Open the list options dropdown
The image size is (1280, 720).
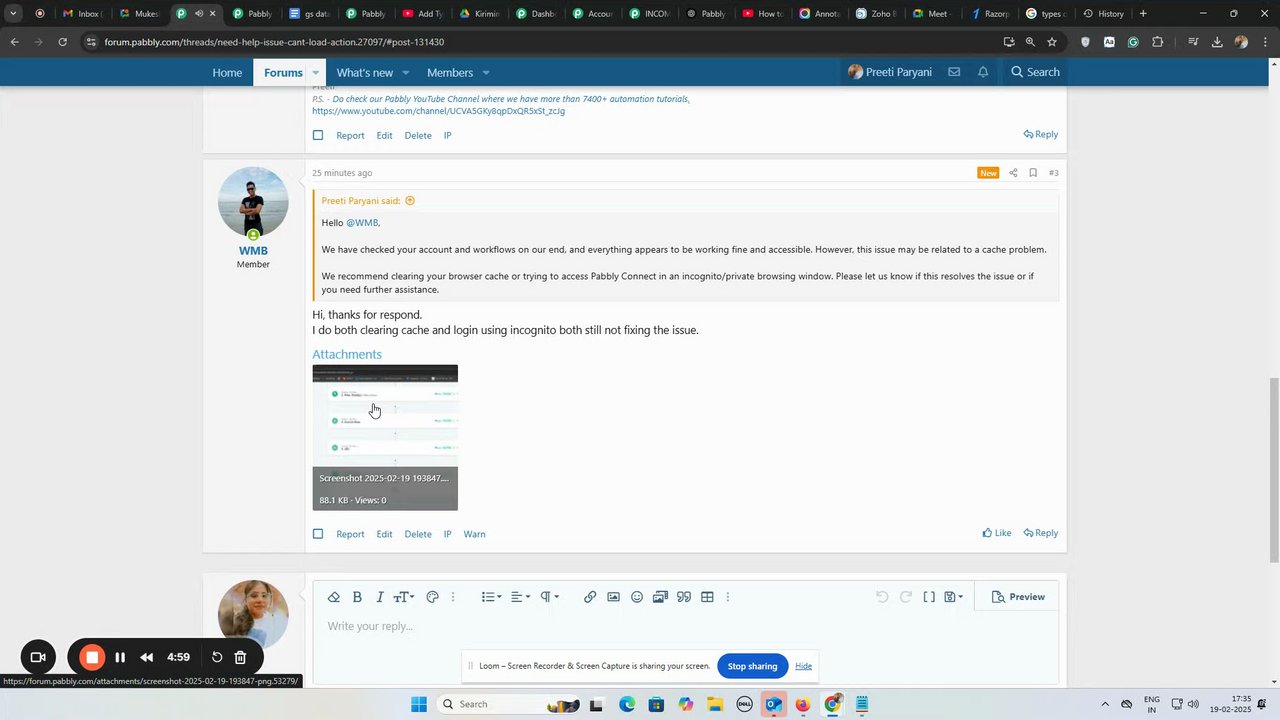pyautogui.click(x=491, y=597)
